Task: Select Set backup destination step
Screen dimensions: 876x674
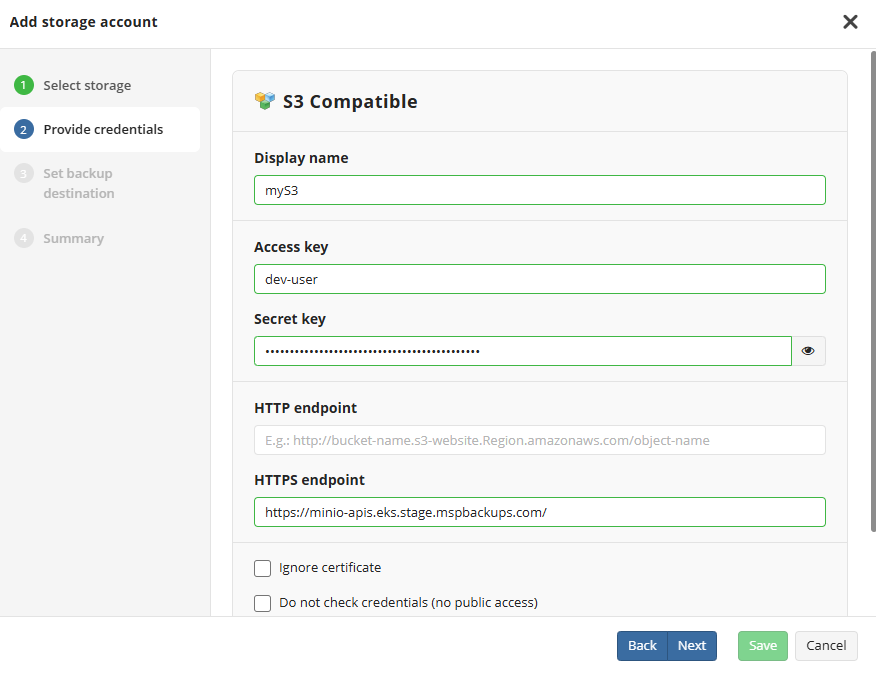Action: tap(79, 183)
